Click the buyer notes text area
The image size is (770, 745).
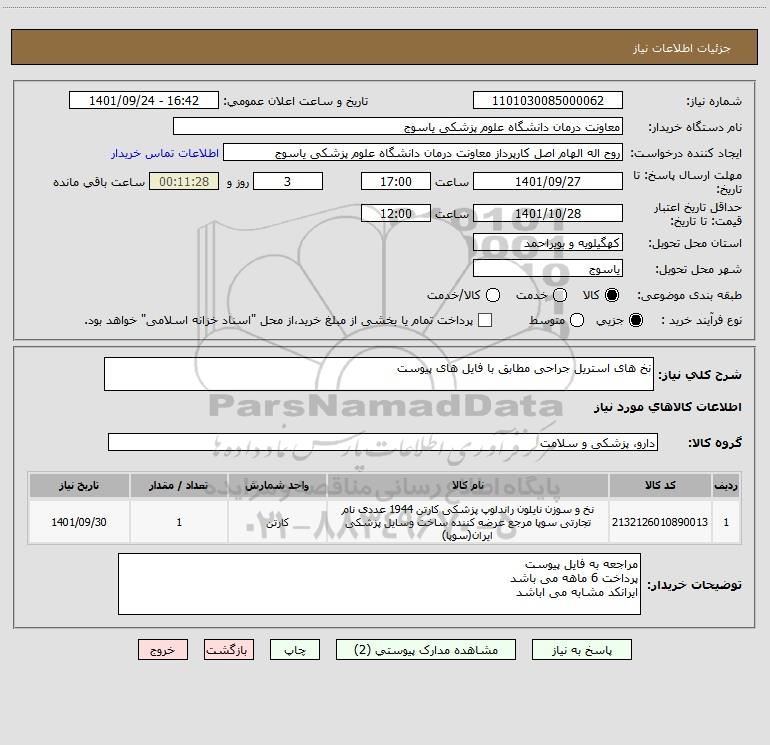pos(379,584)
